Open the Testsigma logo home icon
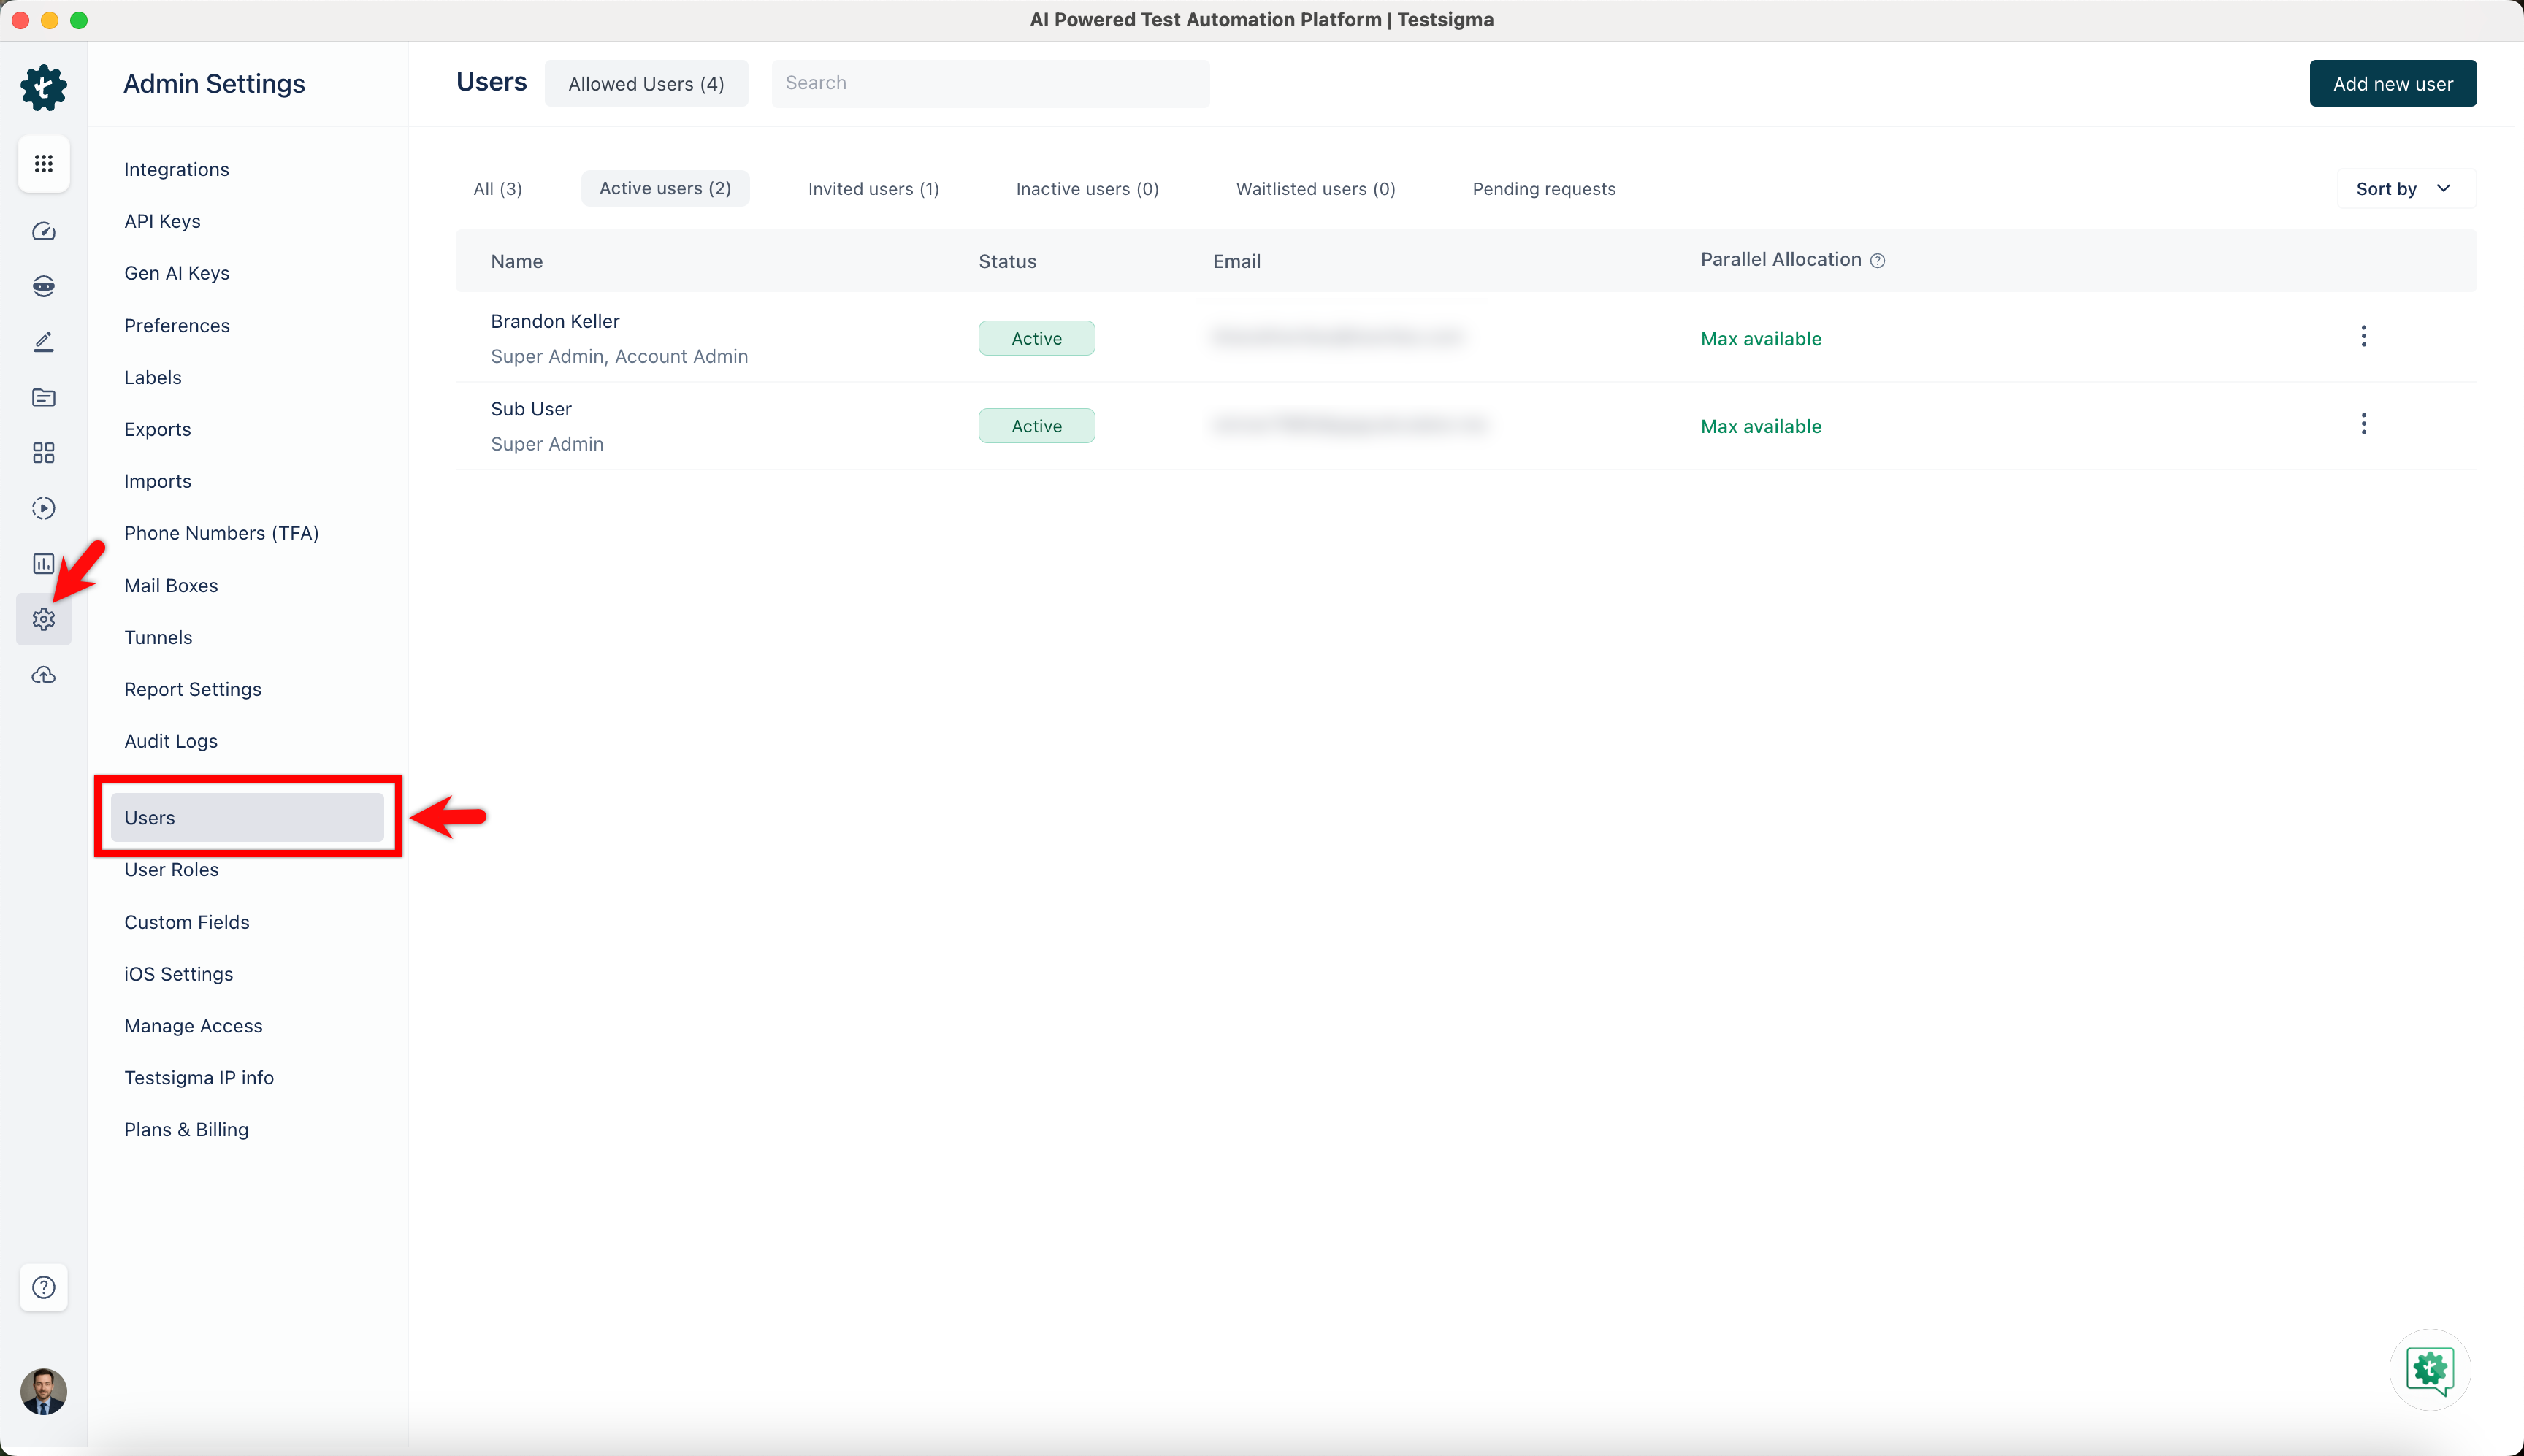Image resolution: width=2524 pixels, height=1456 pixels. point(43,87)
